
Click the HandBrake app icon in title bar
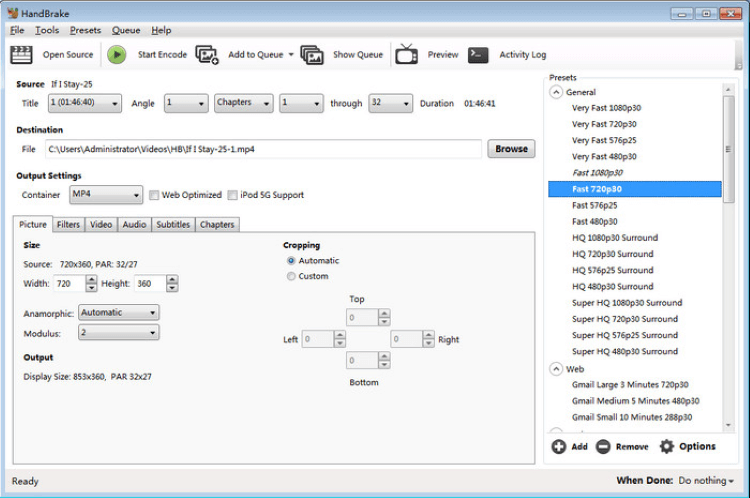pyautogui.click(x=12, y=13)
